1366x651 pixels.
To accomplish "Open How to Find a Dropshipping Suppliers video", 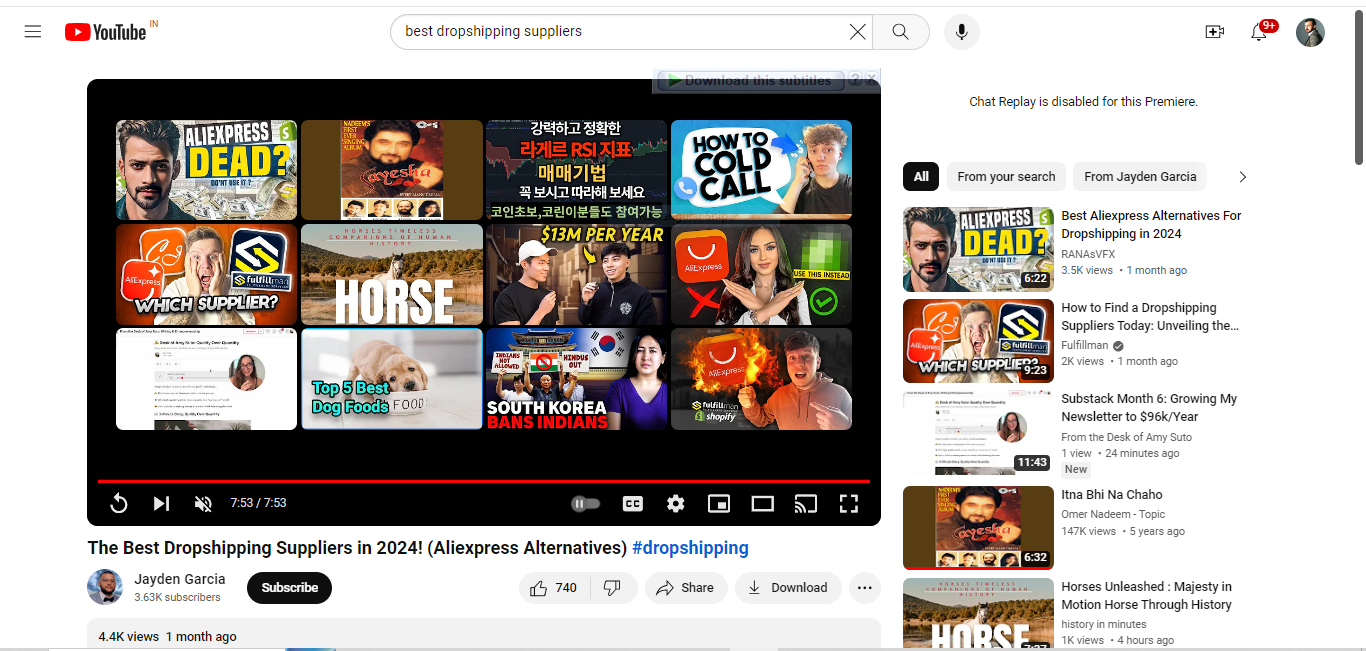I will [x=1150, y=317].
